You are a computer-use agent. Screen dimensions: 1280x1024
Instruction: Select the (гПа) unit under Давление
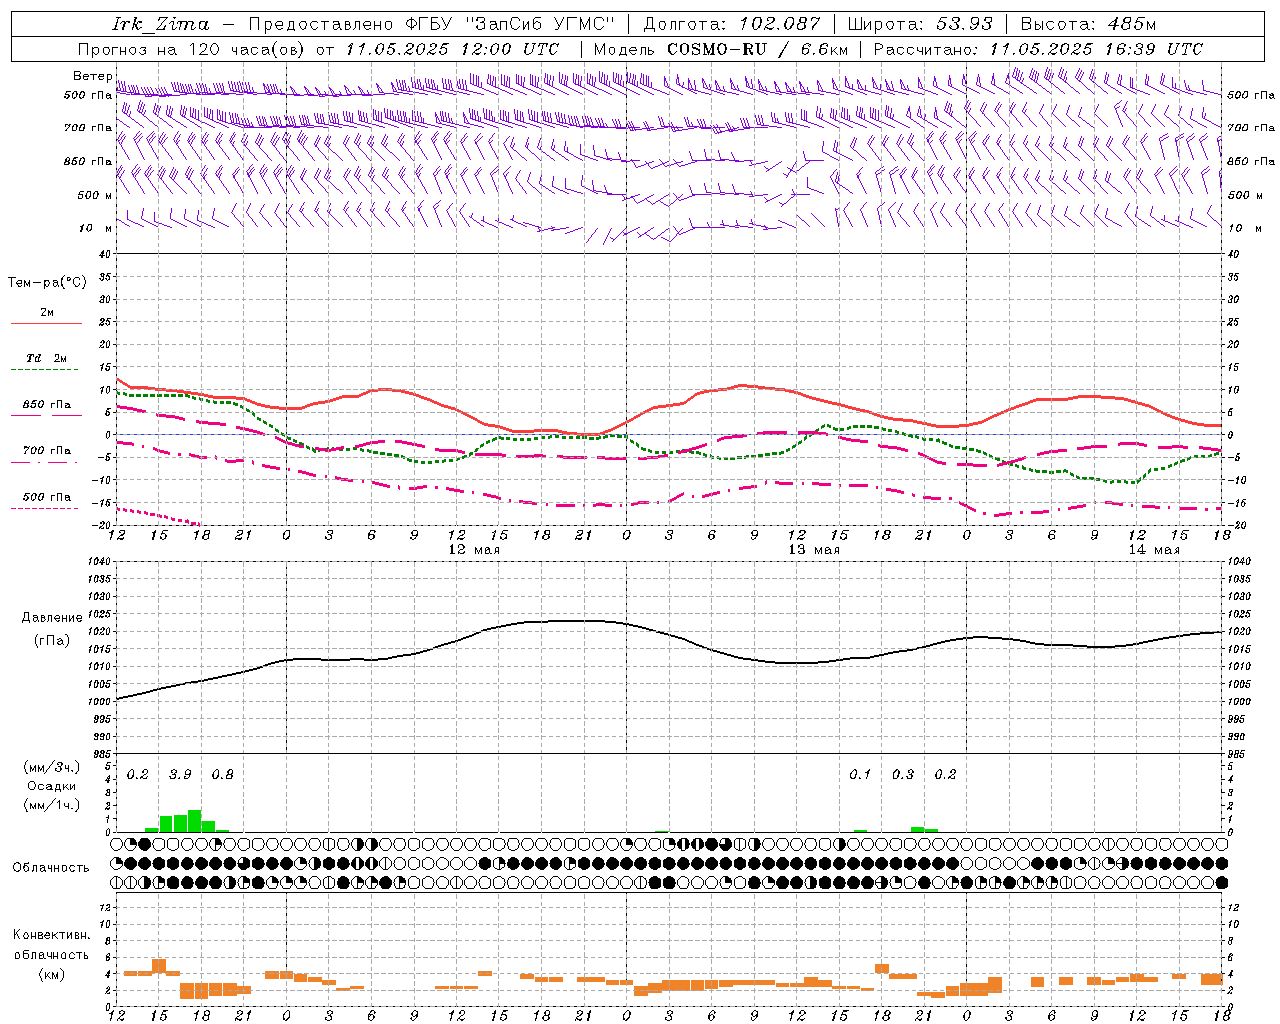pyautogui.click(x=51, y=641)
